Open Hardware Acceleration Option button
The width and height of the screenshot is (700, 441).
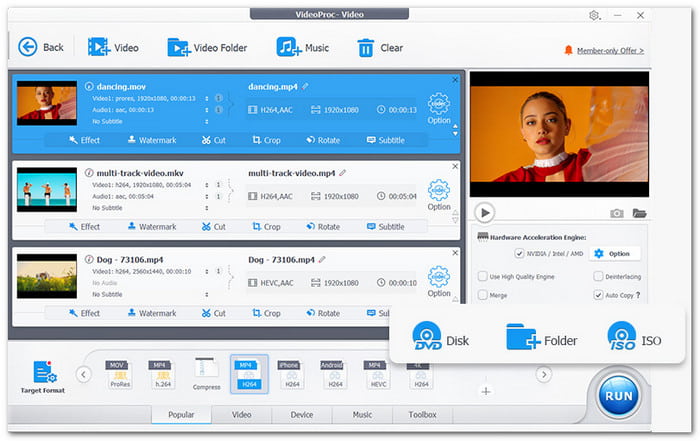pyautogui.click(x=615, y=254)
